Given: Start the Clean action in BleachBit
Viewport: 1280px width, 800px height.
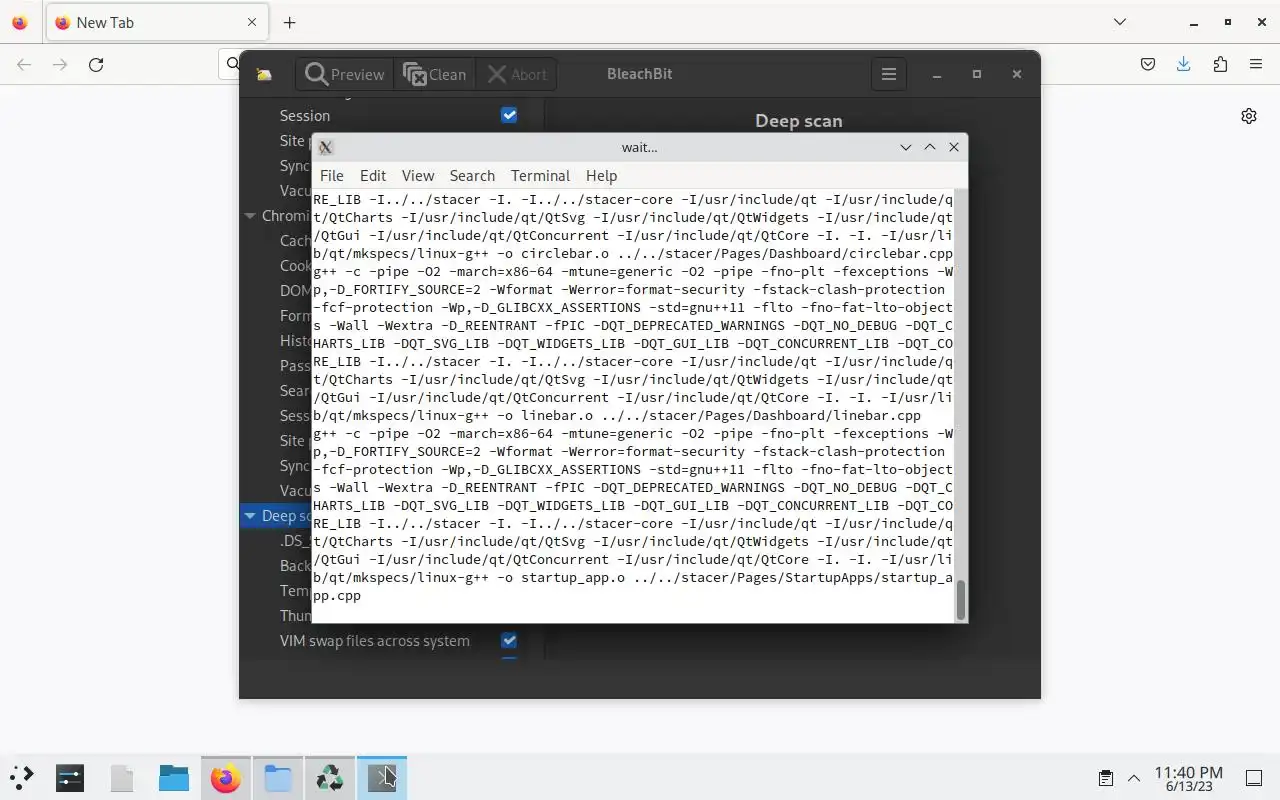Looking at the screenshot, I should click(x=434, y=74).
